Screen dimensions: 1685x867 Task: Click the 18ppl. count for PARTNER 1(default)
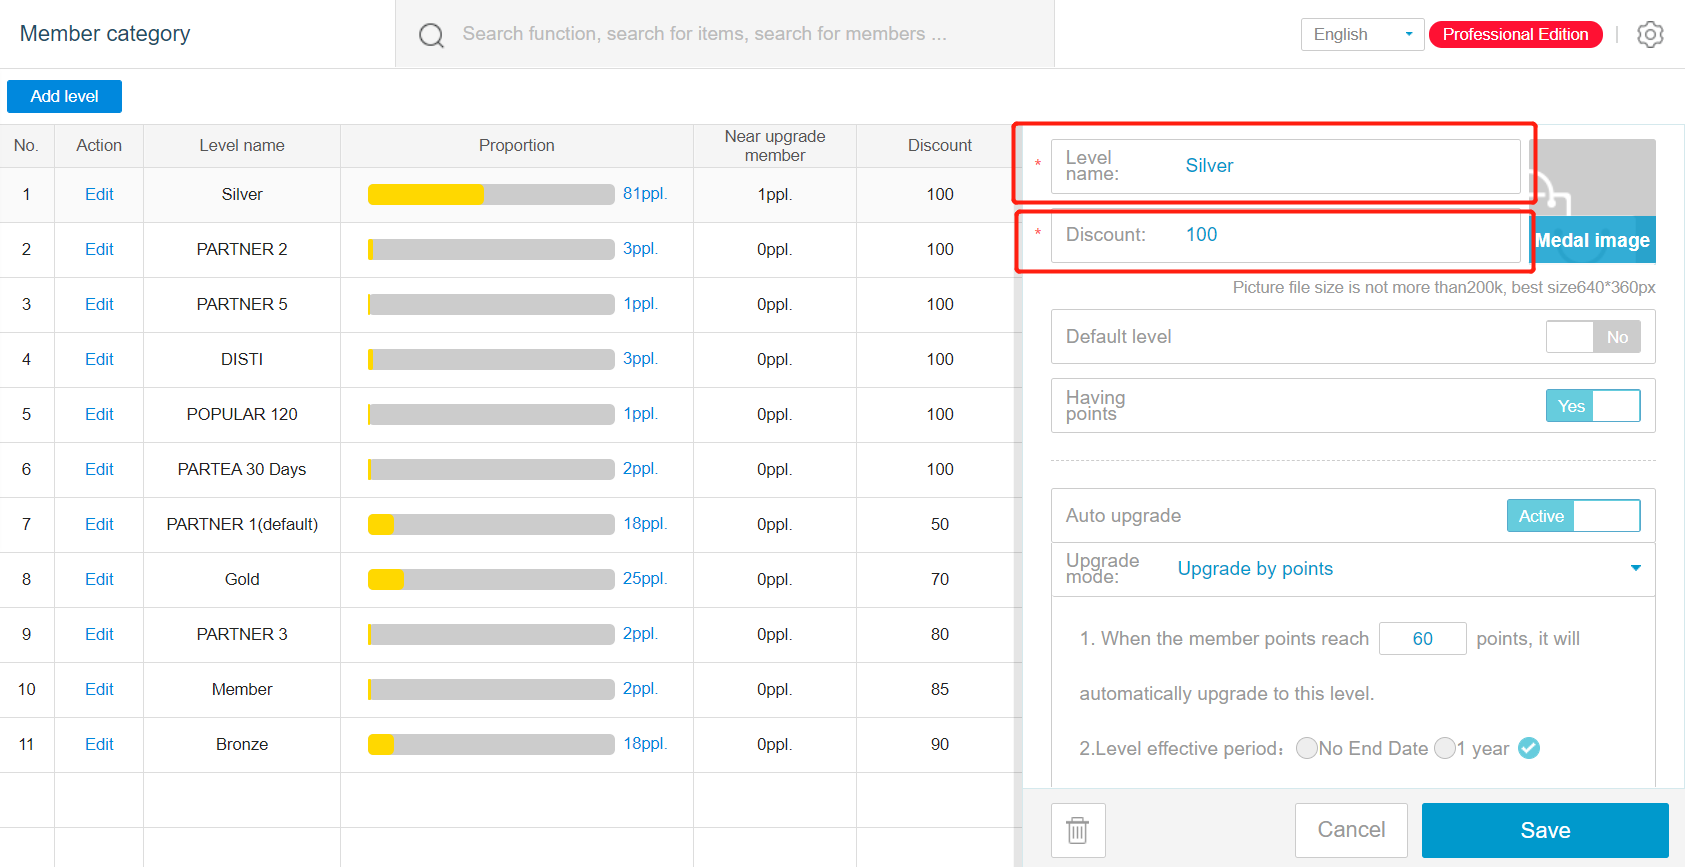[645, 523]
